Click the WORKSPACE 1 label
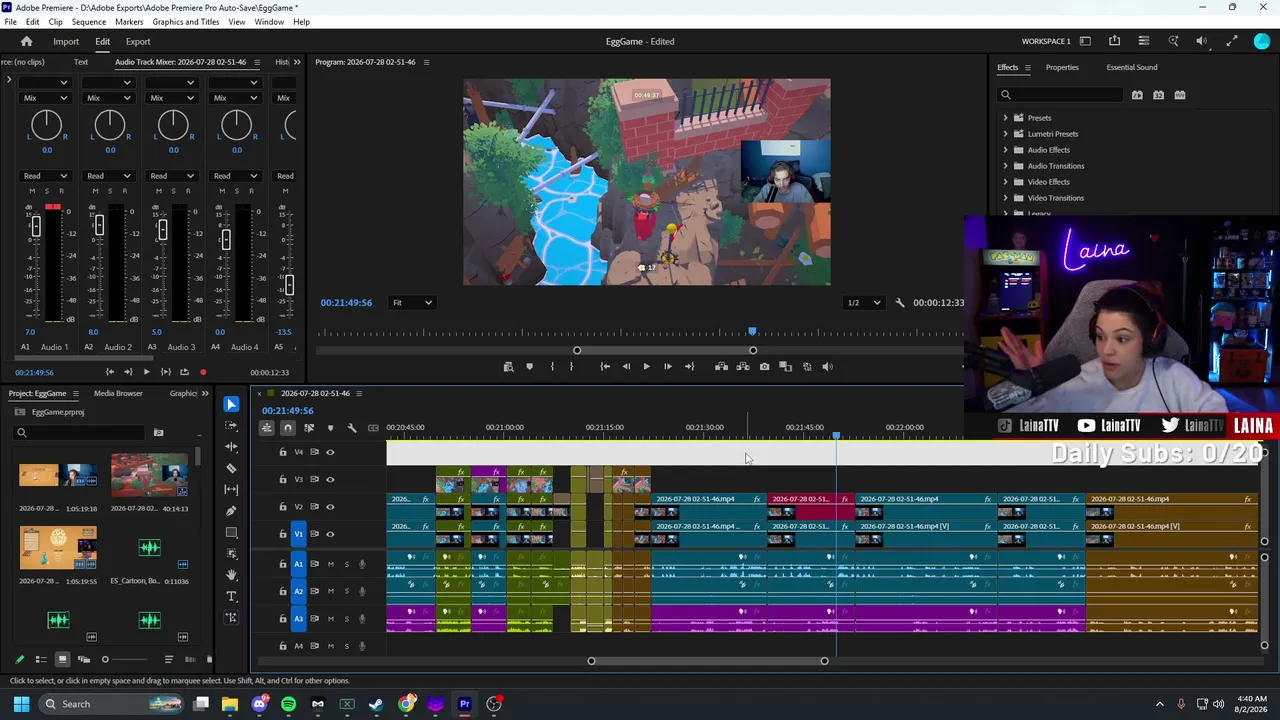The width and height of the screenshot is (1280, 720). [1046, 42]
